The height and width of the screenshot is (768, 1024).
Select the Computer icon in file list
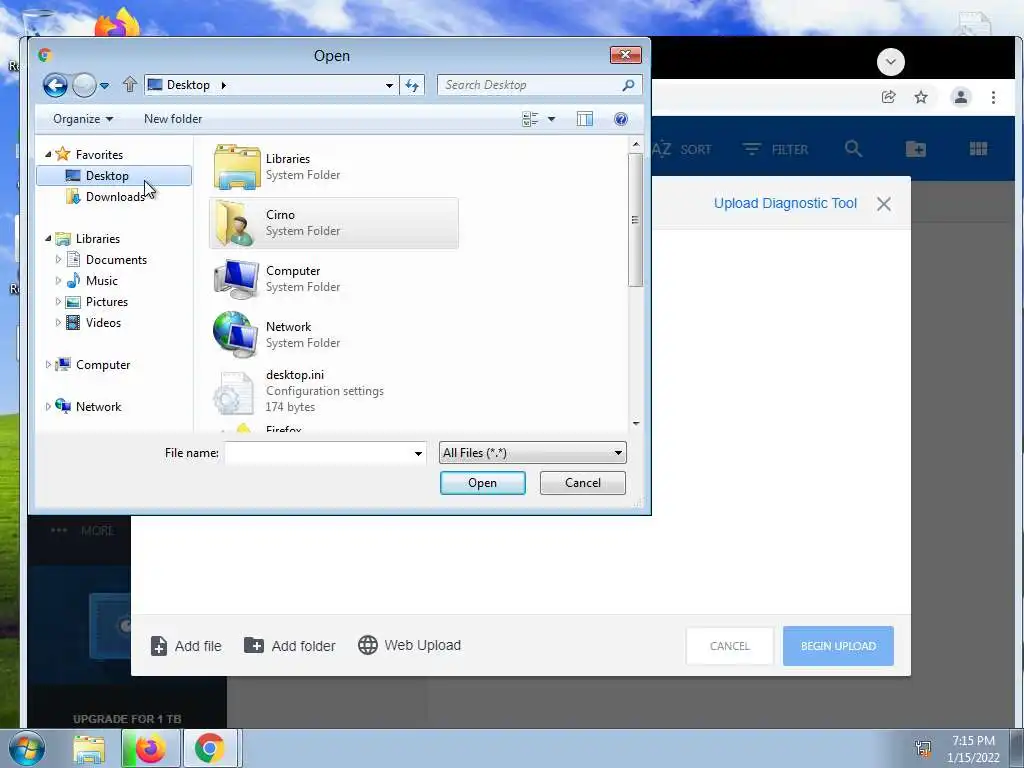[236, 279]
